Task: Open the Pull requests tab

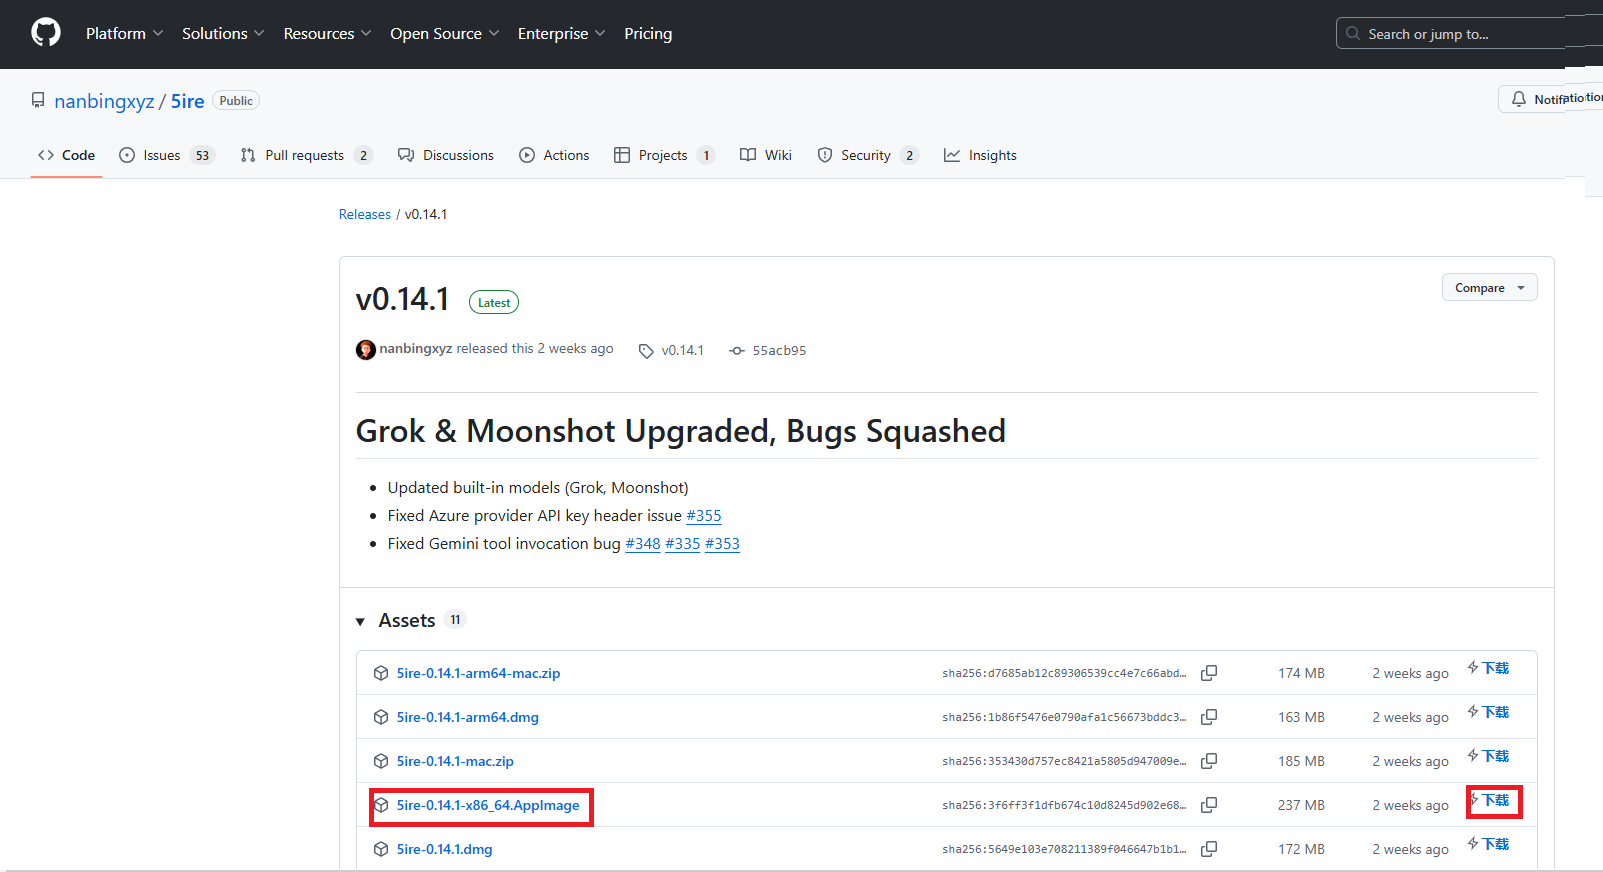Action: 304,155
